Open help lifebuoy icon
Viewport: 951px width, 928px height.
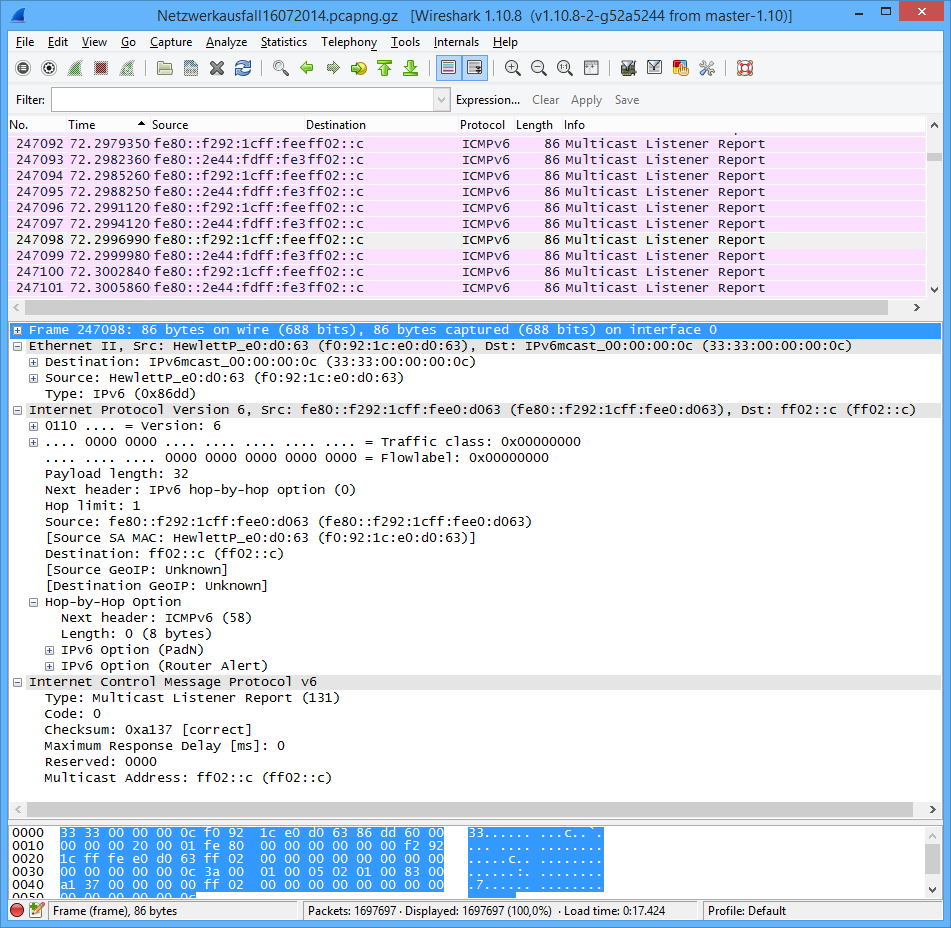click(x=745, y=68)
